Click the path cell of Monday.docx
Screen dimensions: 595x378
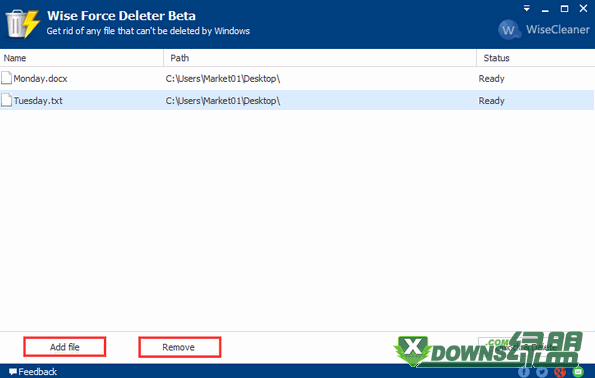tap(223, 79)
